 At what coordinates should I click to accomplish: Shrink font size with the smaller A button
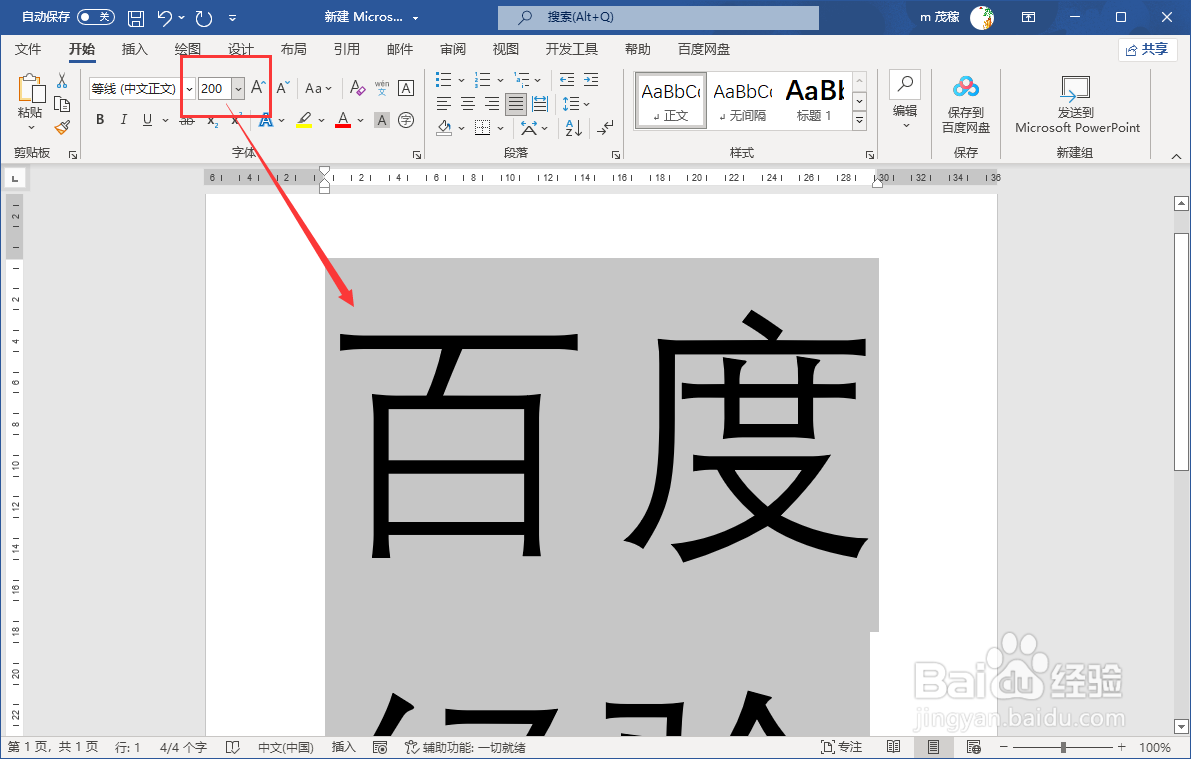[x=283, y=87]
